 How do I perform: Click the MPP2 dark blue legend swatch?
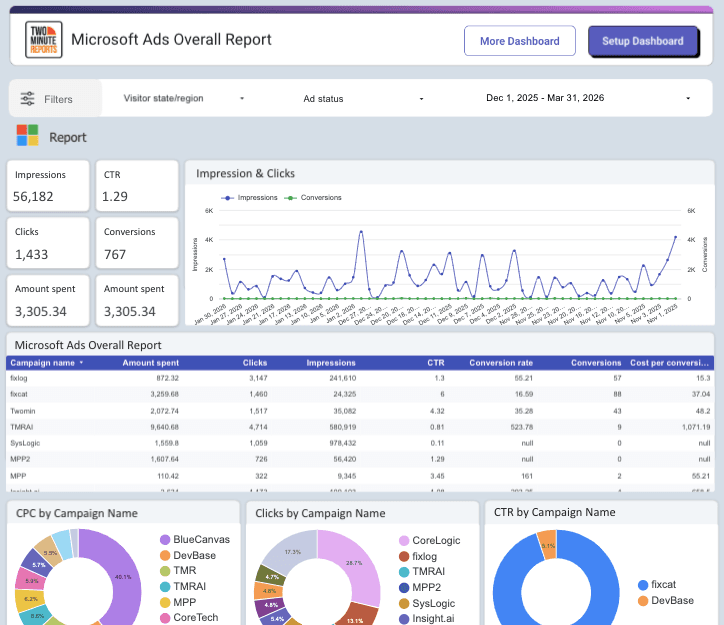pyautogui.click(x=404, y=588)
